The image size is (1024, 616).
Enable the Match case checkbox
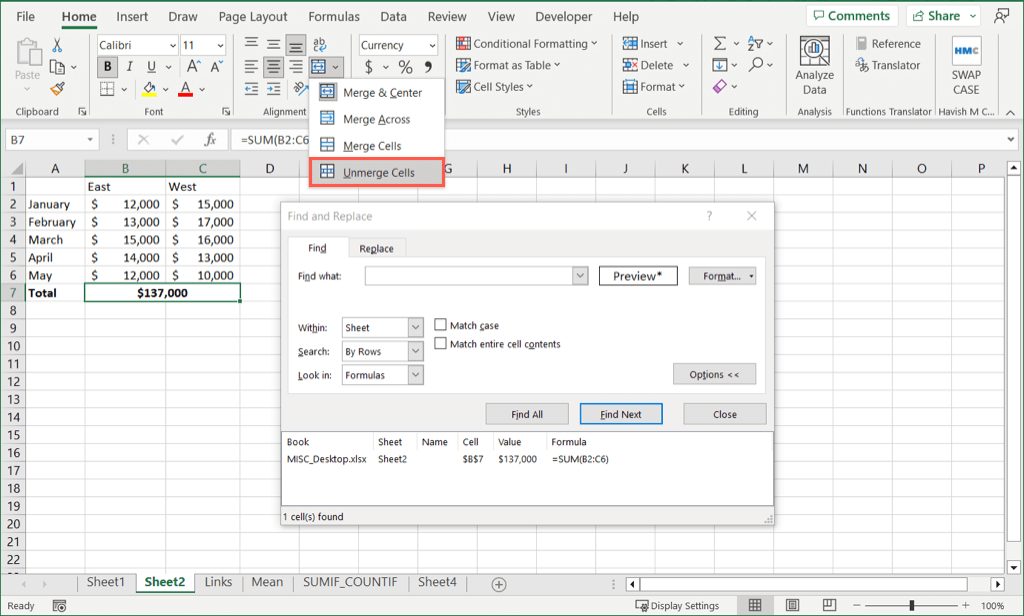point(441,325)
